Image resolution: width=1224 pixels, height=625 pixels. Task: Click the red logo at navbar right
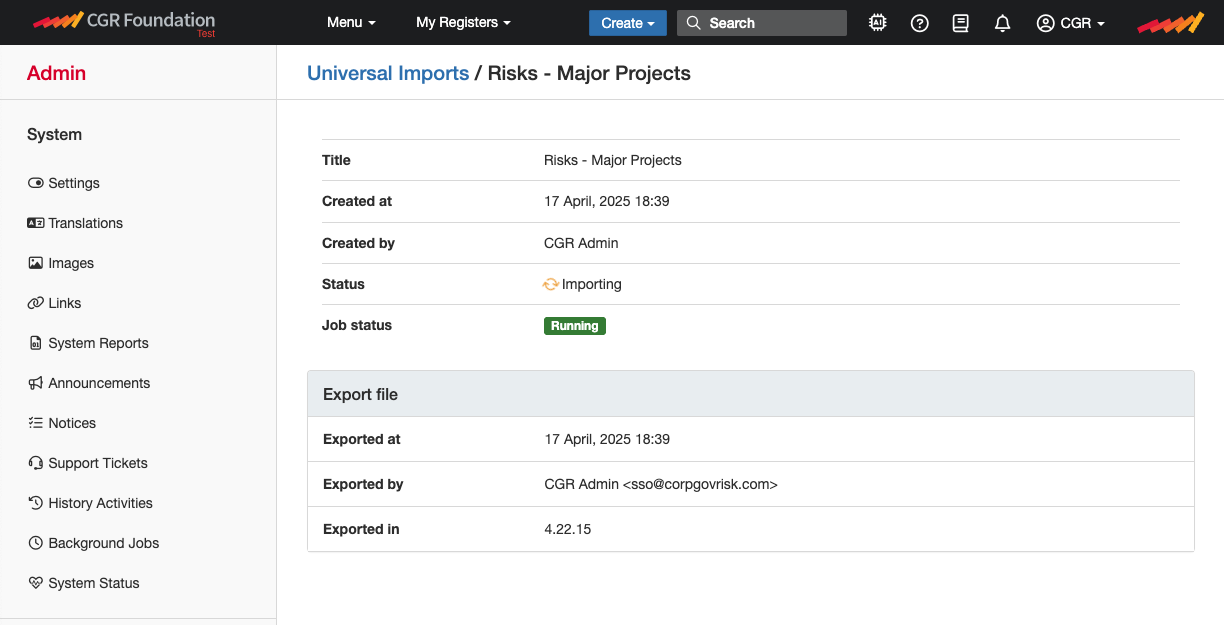1170,23
